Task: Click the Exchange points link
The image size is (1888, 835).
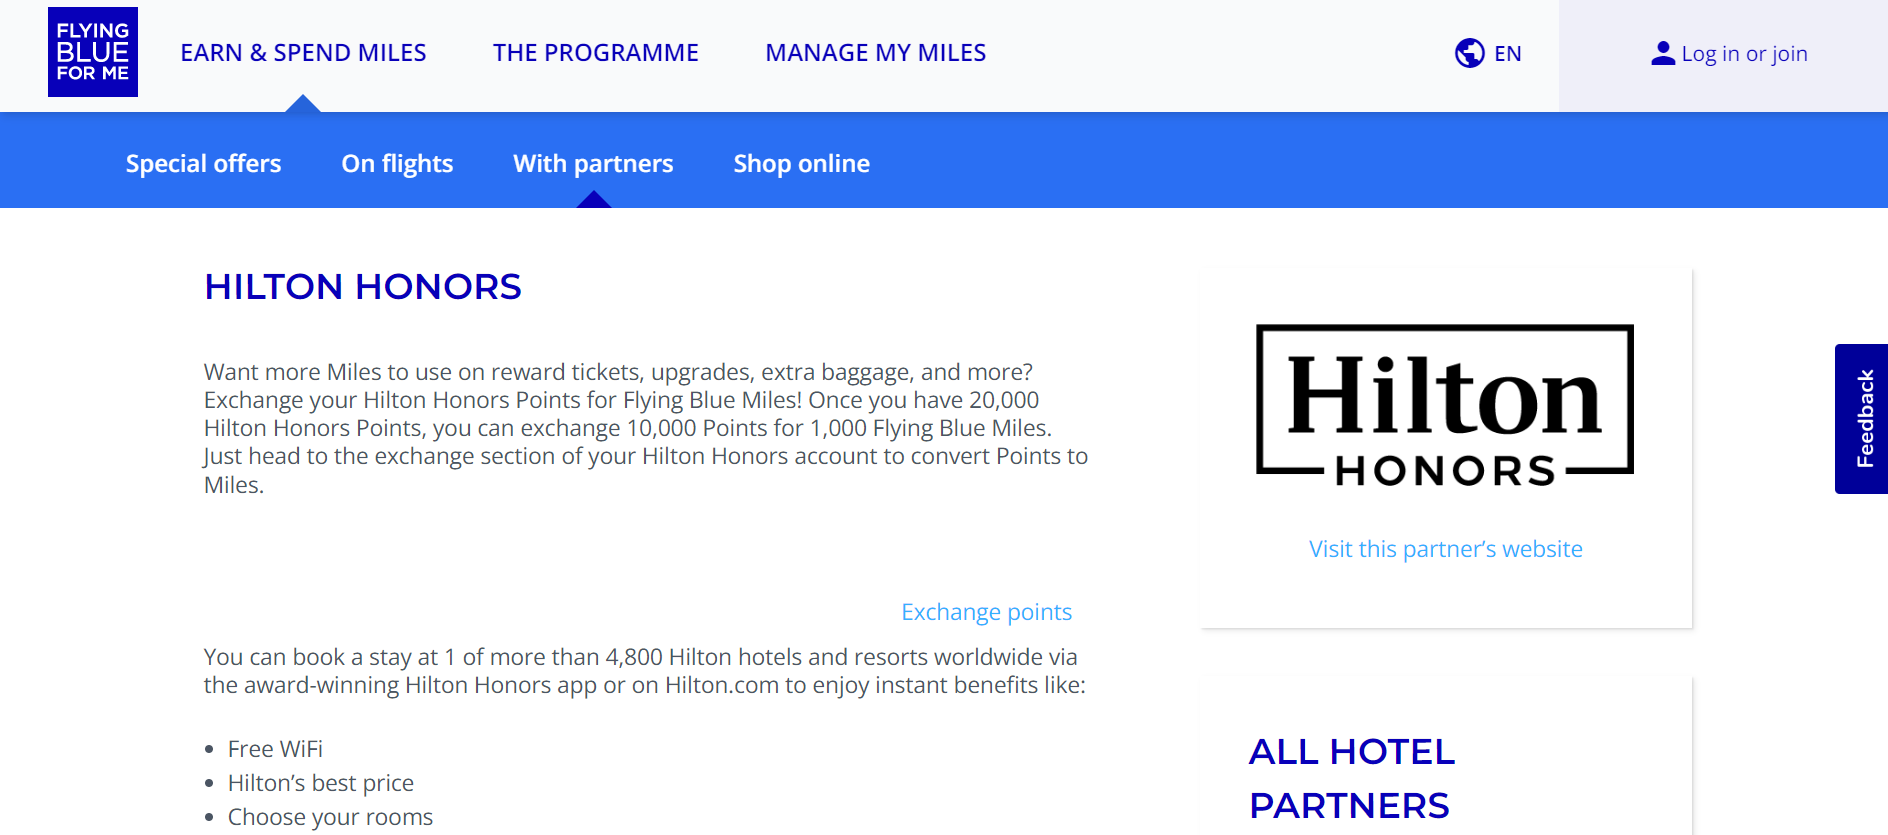Action: [x=986, y=612]
